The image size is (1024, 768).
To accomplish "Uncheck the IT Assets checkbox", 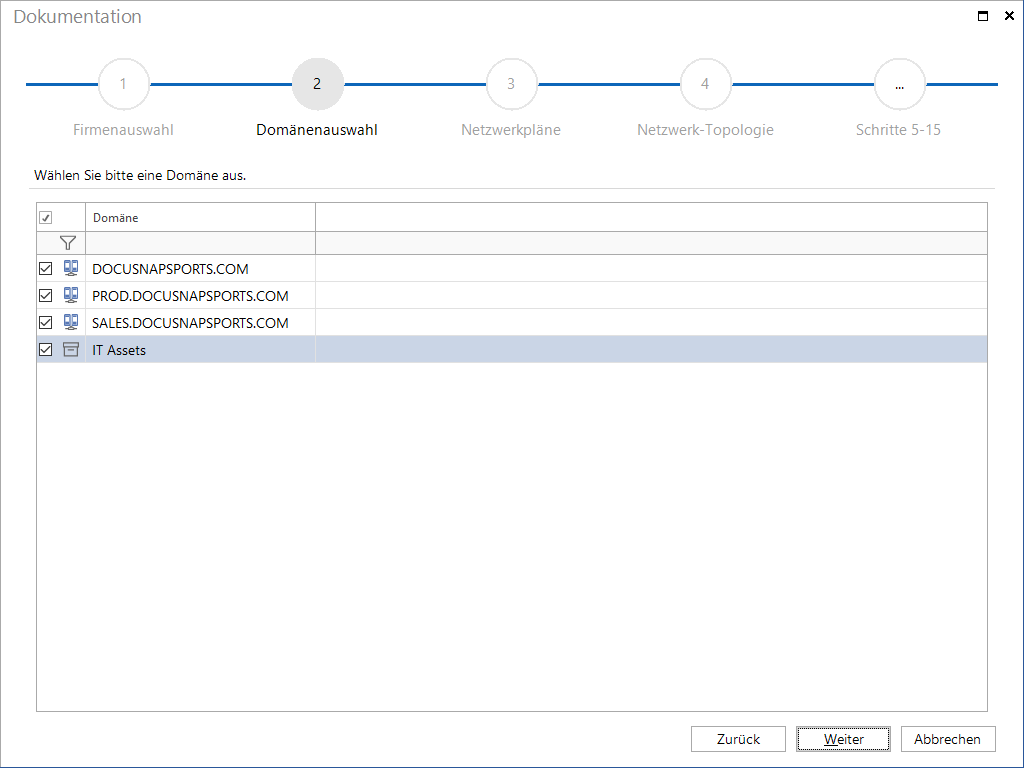I will pyautogui.click(x=46, y=349).
